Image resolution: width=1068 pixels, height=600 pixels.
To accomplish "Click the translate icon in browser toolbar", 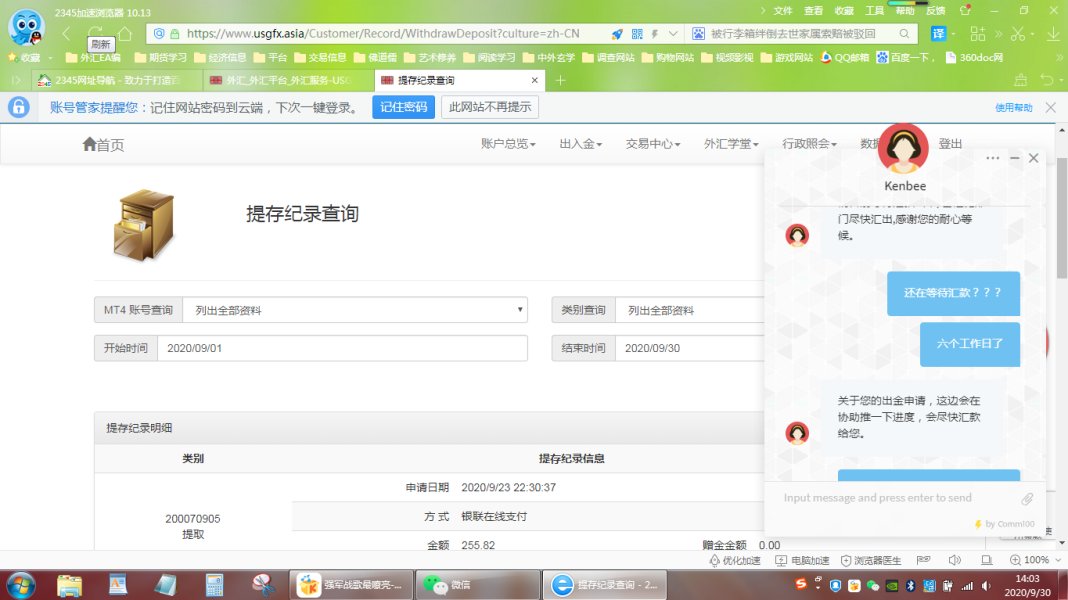I will [x=939, y=33].
